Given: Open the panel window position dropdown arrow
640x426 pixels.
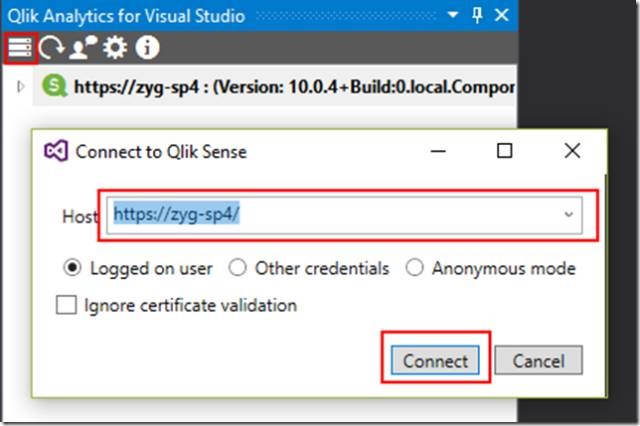Looking at the screenshot, I should click(x=452, y=15).
